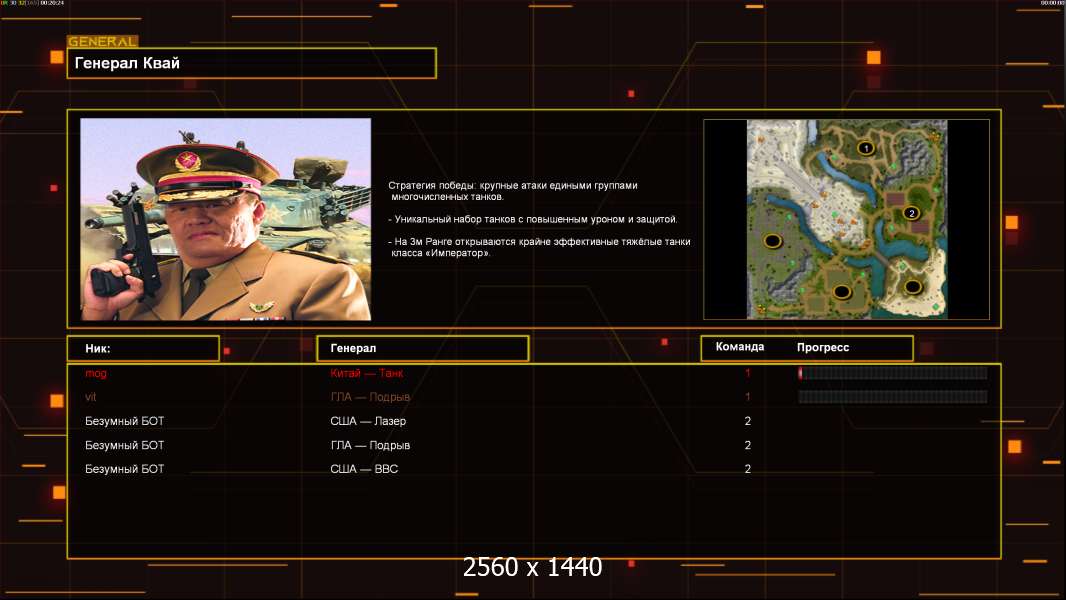Click the Прогресс column header

823,347
